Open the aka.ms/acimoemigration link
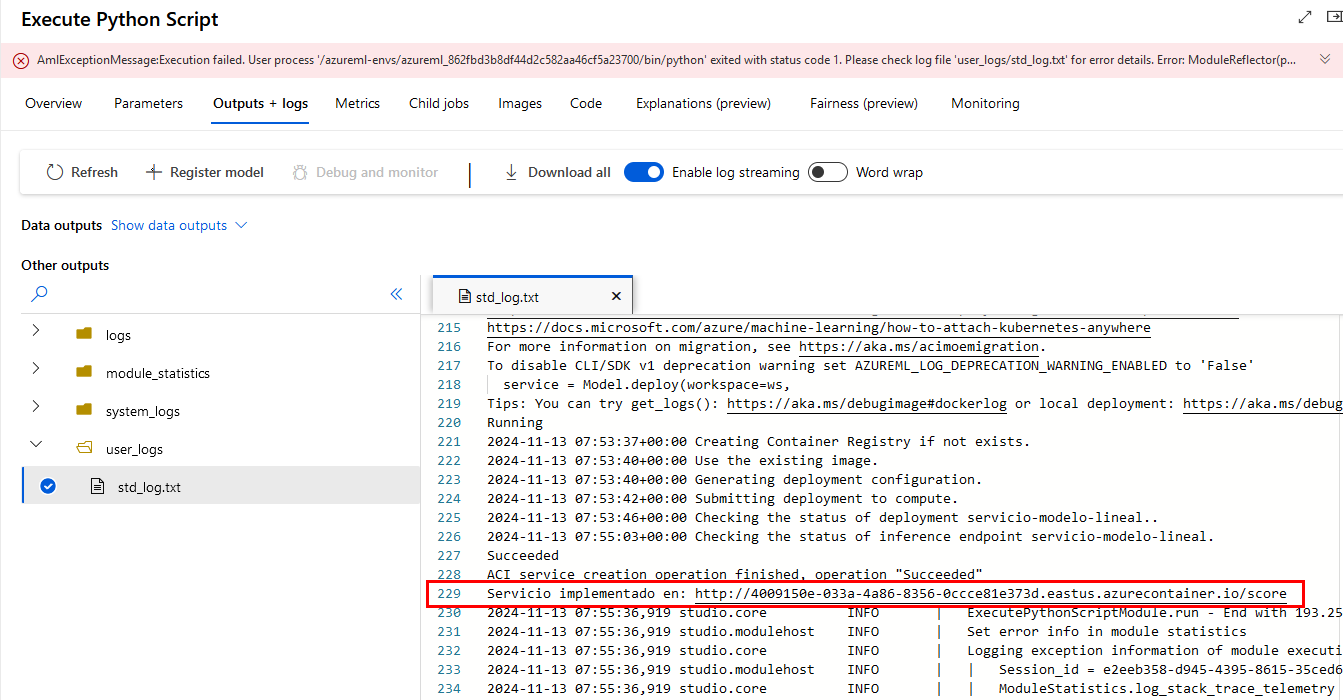Image resolution: width=1343 pixels, height=700 pixels. pyautogui.click(x=919, y=347)
